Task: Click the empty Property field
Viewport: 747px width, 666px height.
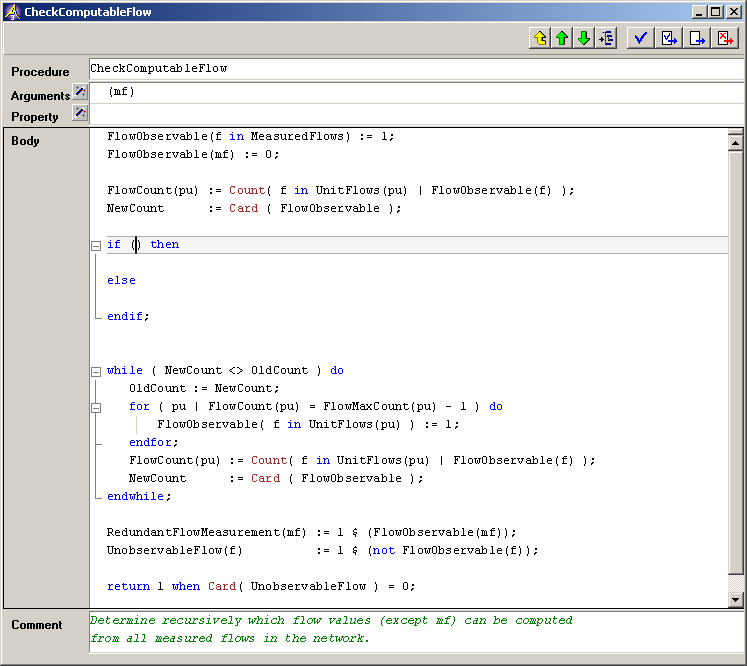Action: click(x=416, y=115)
